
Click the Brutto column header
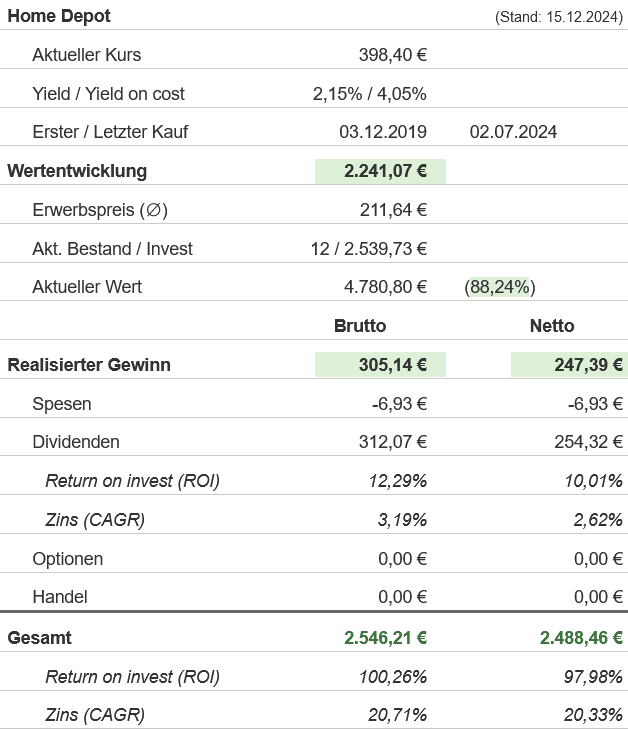[359, 326]
